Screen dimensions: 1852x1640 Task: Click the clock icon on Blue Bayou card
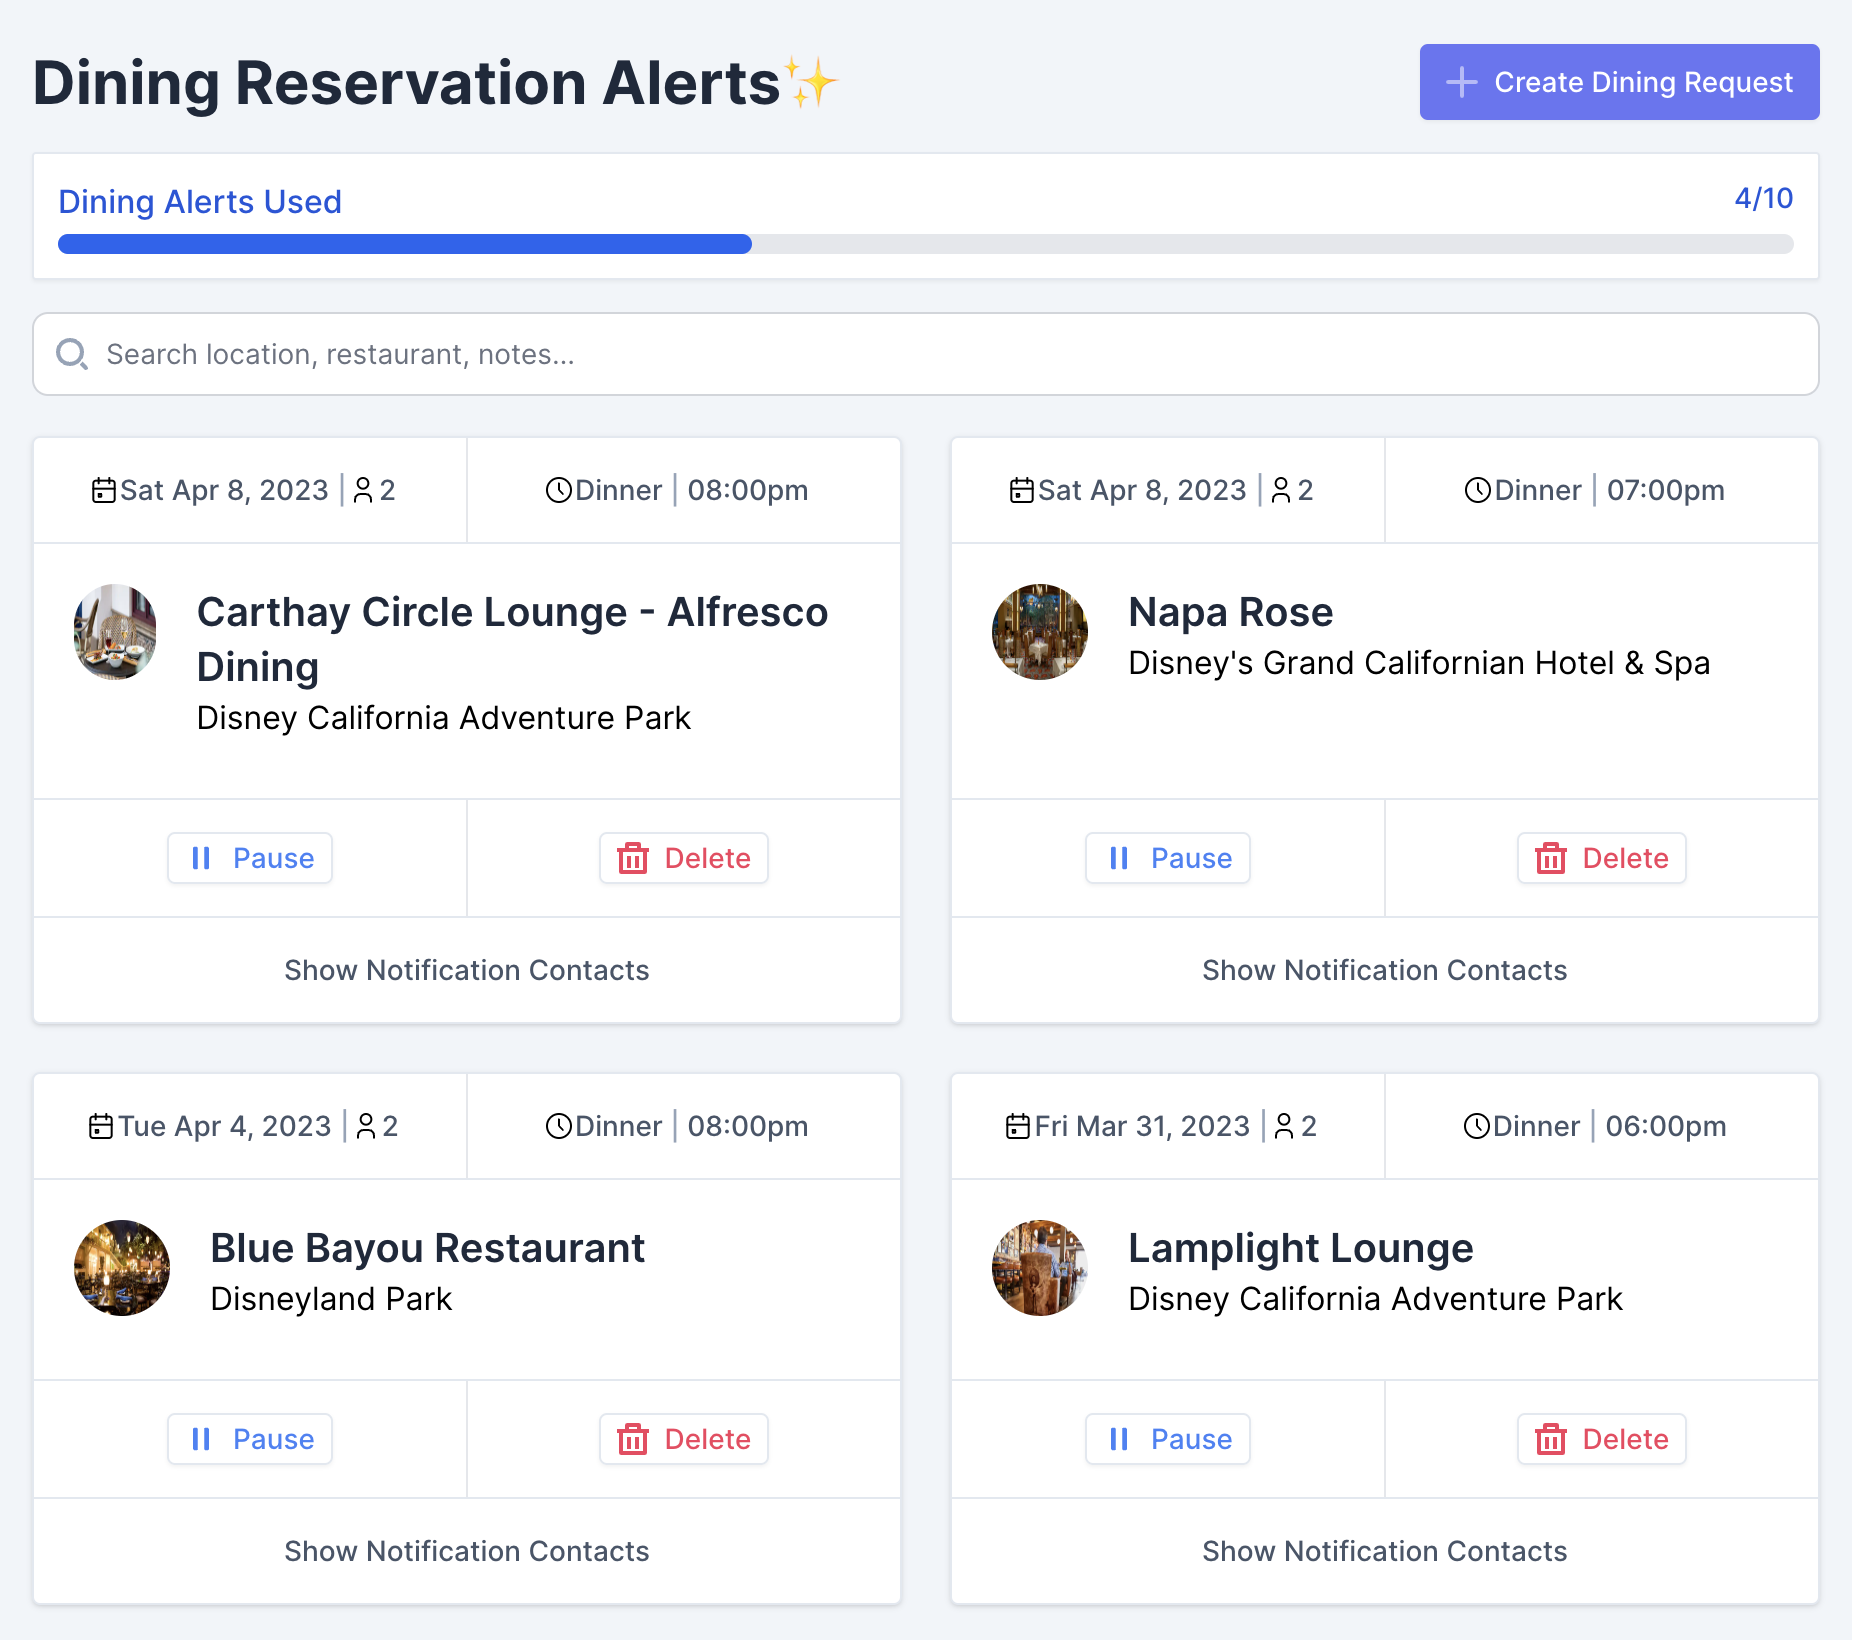(x=559, y=1126)
